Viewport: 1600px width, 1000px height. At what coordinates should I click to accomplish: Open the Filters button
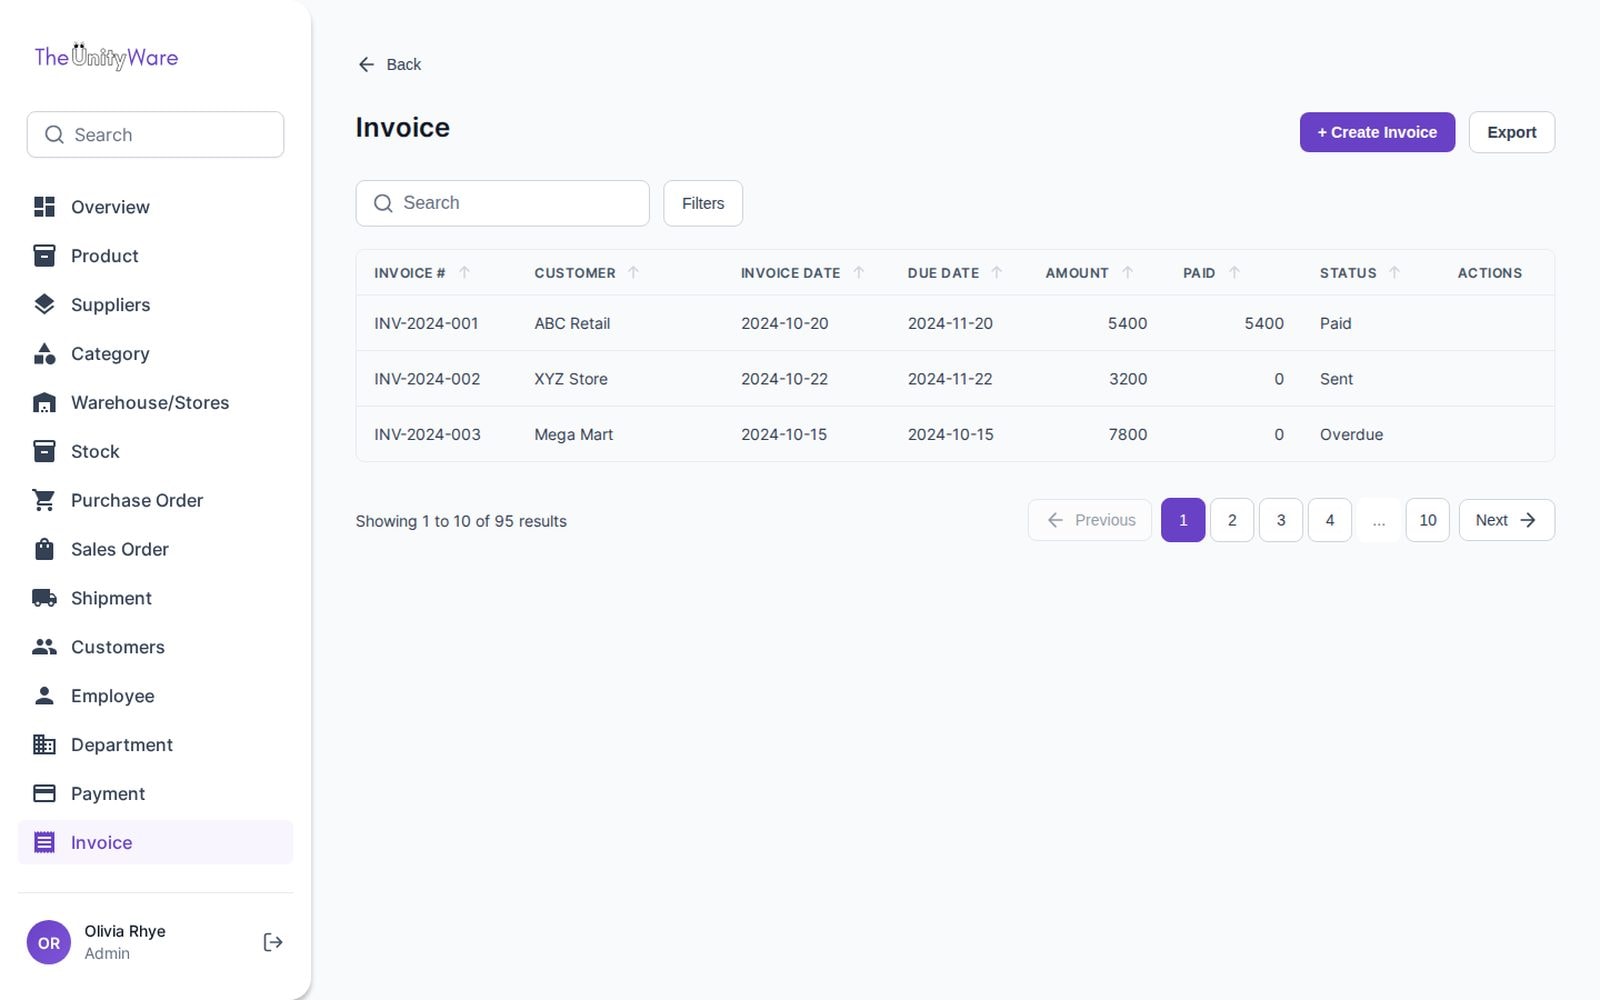703,203
